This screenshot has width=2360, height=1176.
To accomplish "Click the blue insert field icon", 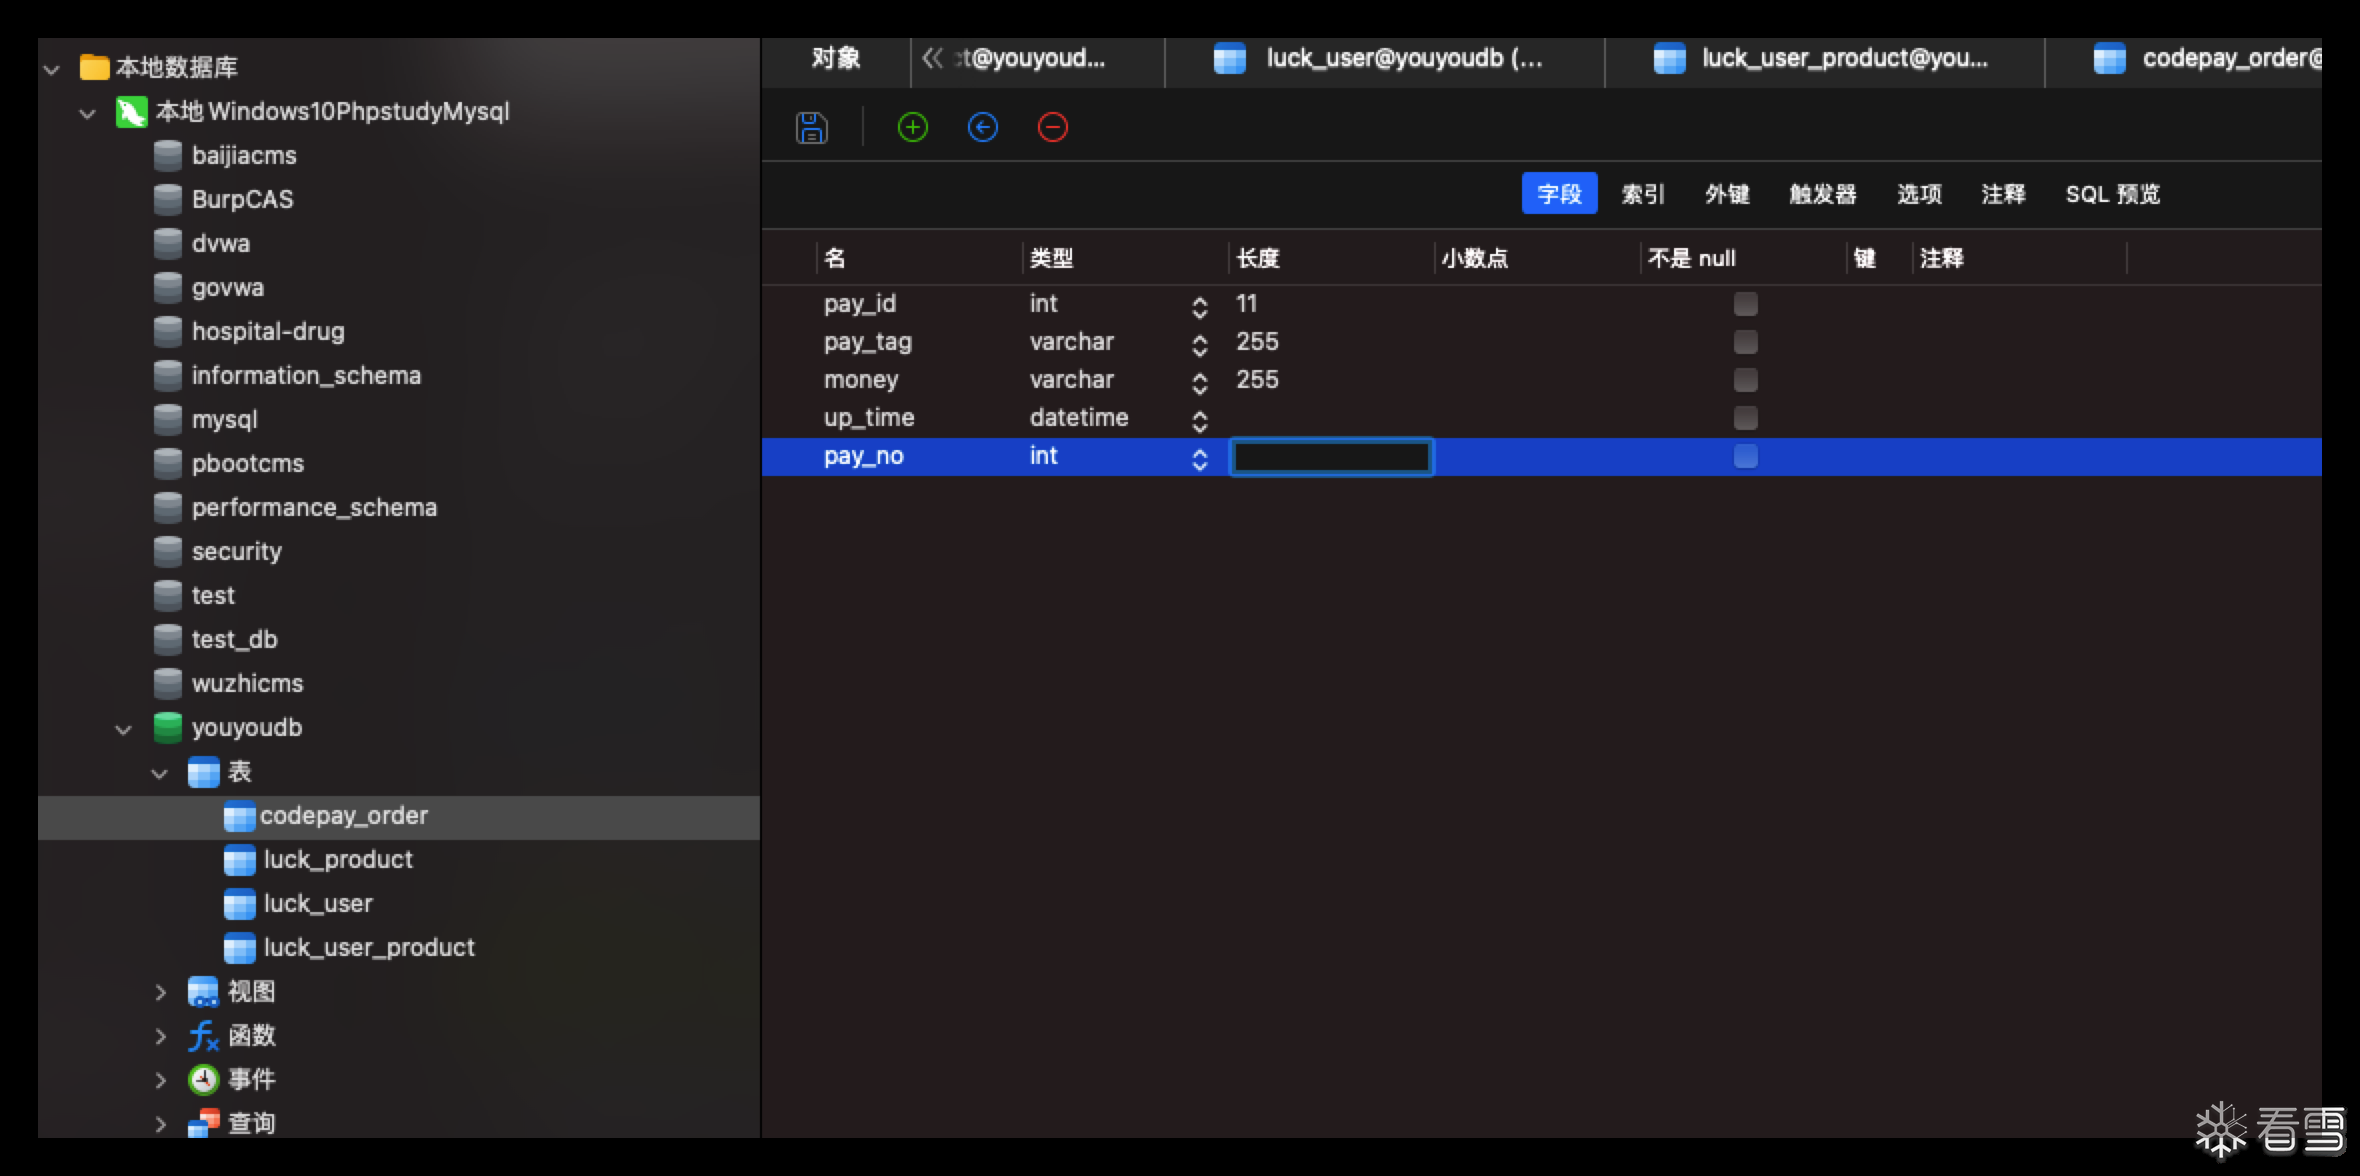I will click(x=982, y=128).
